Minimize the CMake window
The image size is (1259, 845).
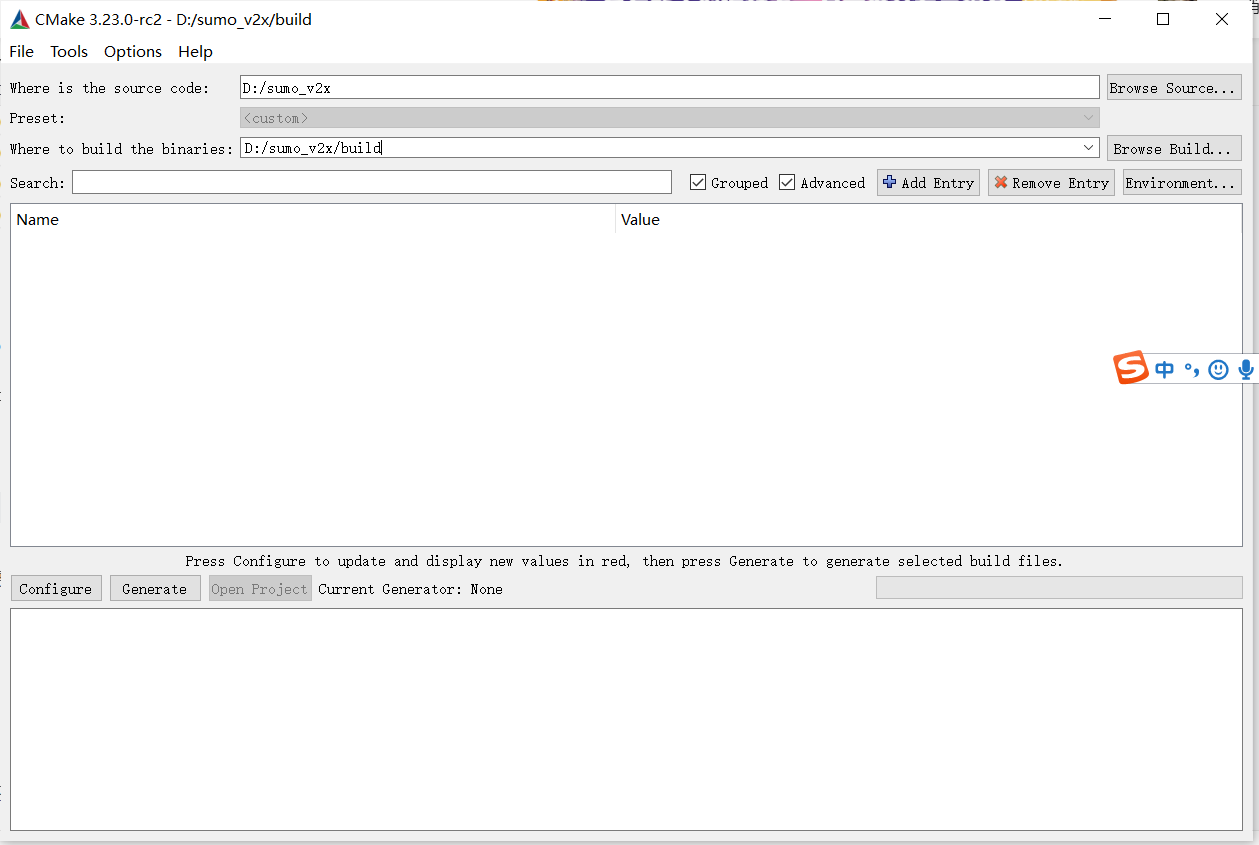pyautogui.click(x=1104, y=19)
